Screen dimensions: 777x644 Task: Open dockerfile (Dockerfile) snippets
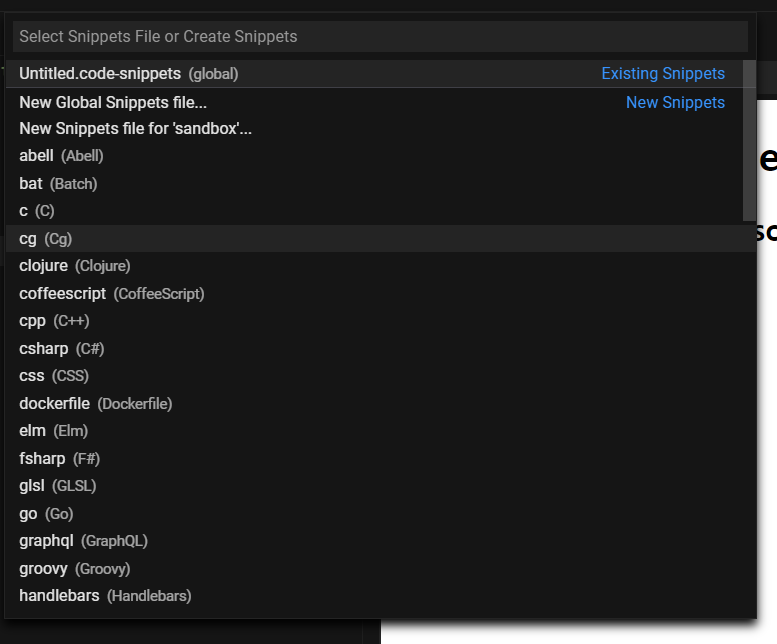coord(95,404)
